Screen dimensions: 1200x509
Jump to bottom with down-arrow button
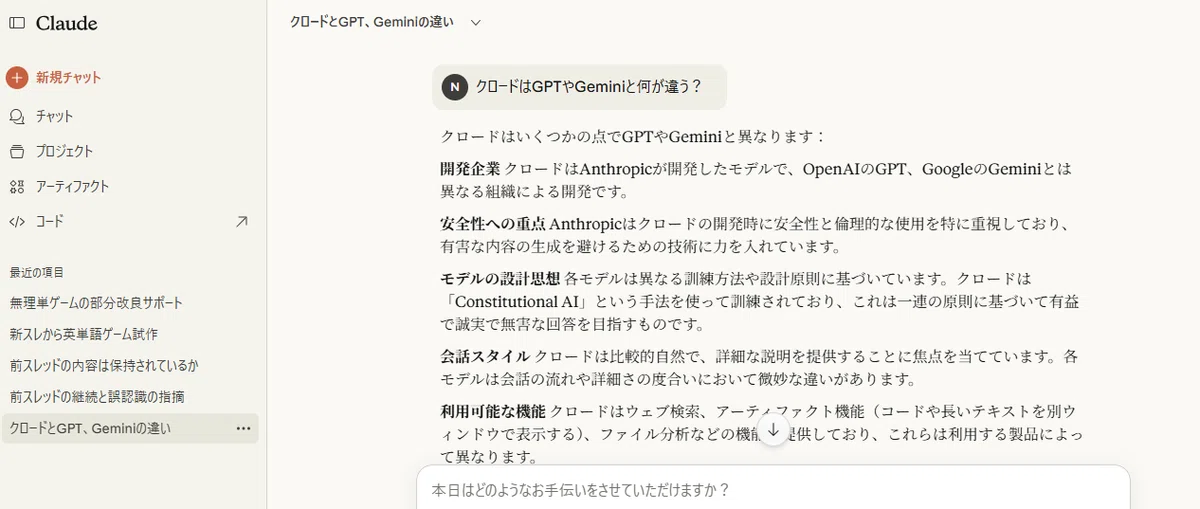773,430
